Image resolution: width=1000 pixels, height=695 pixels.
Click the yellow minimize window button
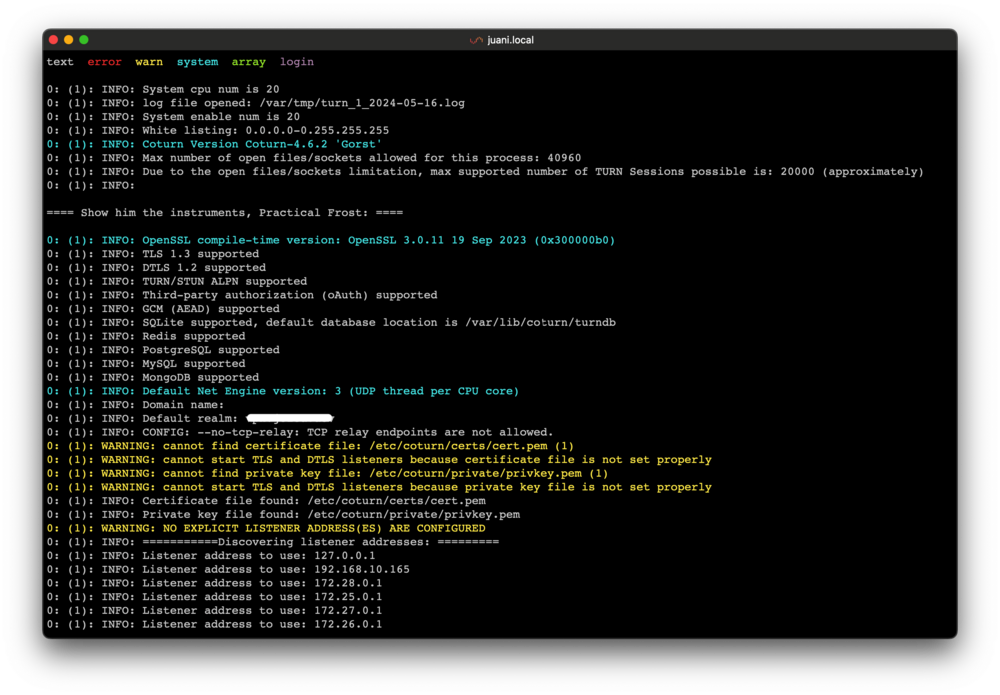coord(69,40)
